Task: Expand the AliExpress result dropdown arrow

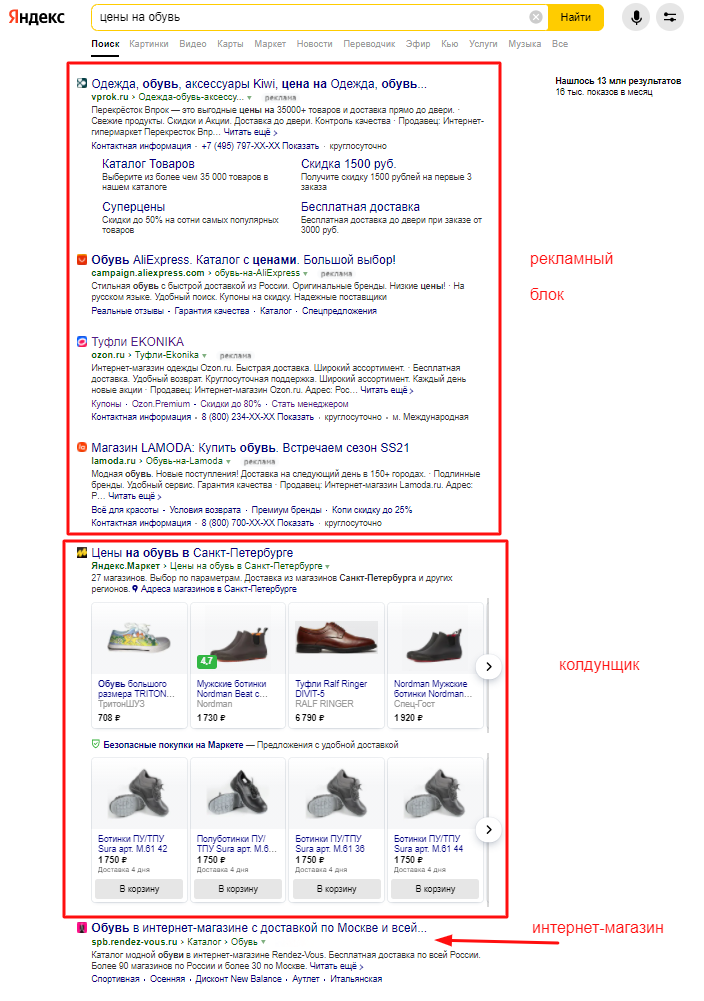Action: (x=305, y=273)
